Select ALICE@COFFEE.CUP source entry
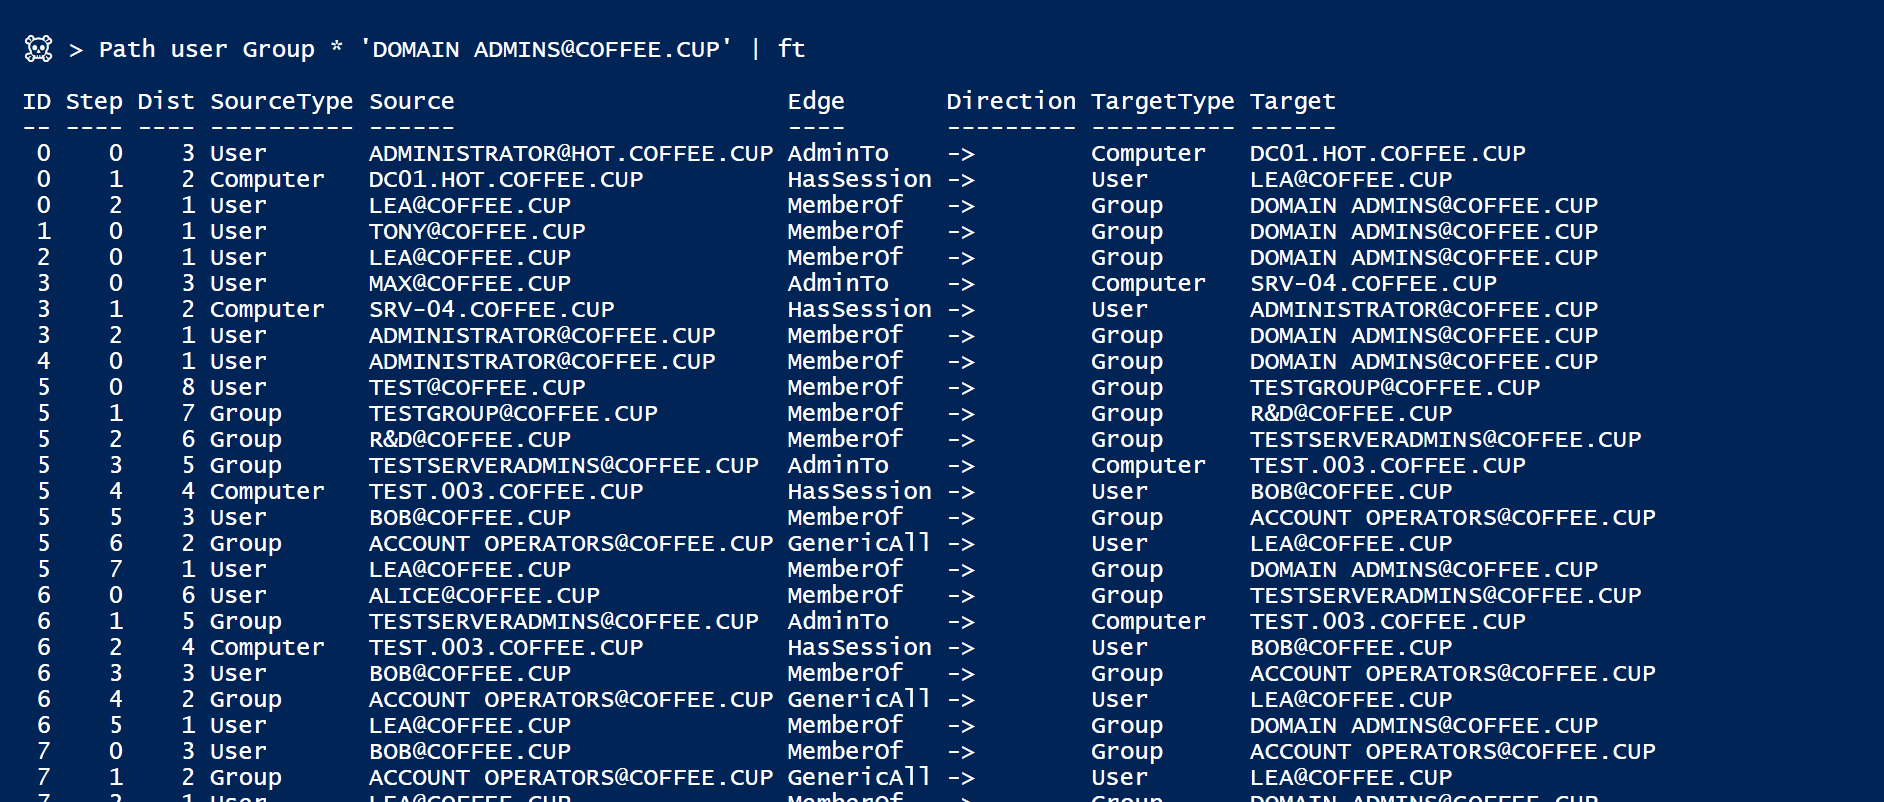The width and height of the screenshot is (1884, 802). coord(484,595)
